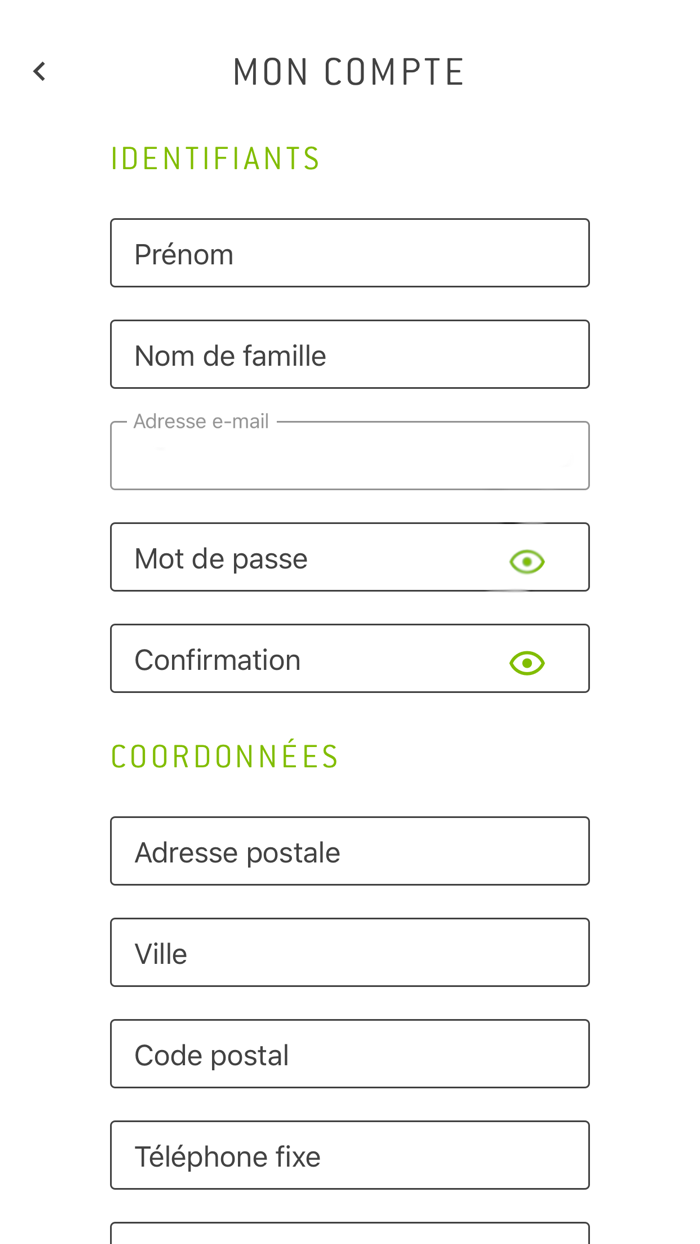The width and height of the screenshot is (700, 1244).
Task: Focus the Prénom input field
Action: pos(350,254)
